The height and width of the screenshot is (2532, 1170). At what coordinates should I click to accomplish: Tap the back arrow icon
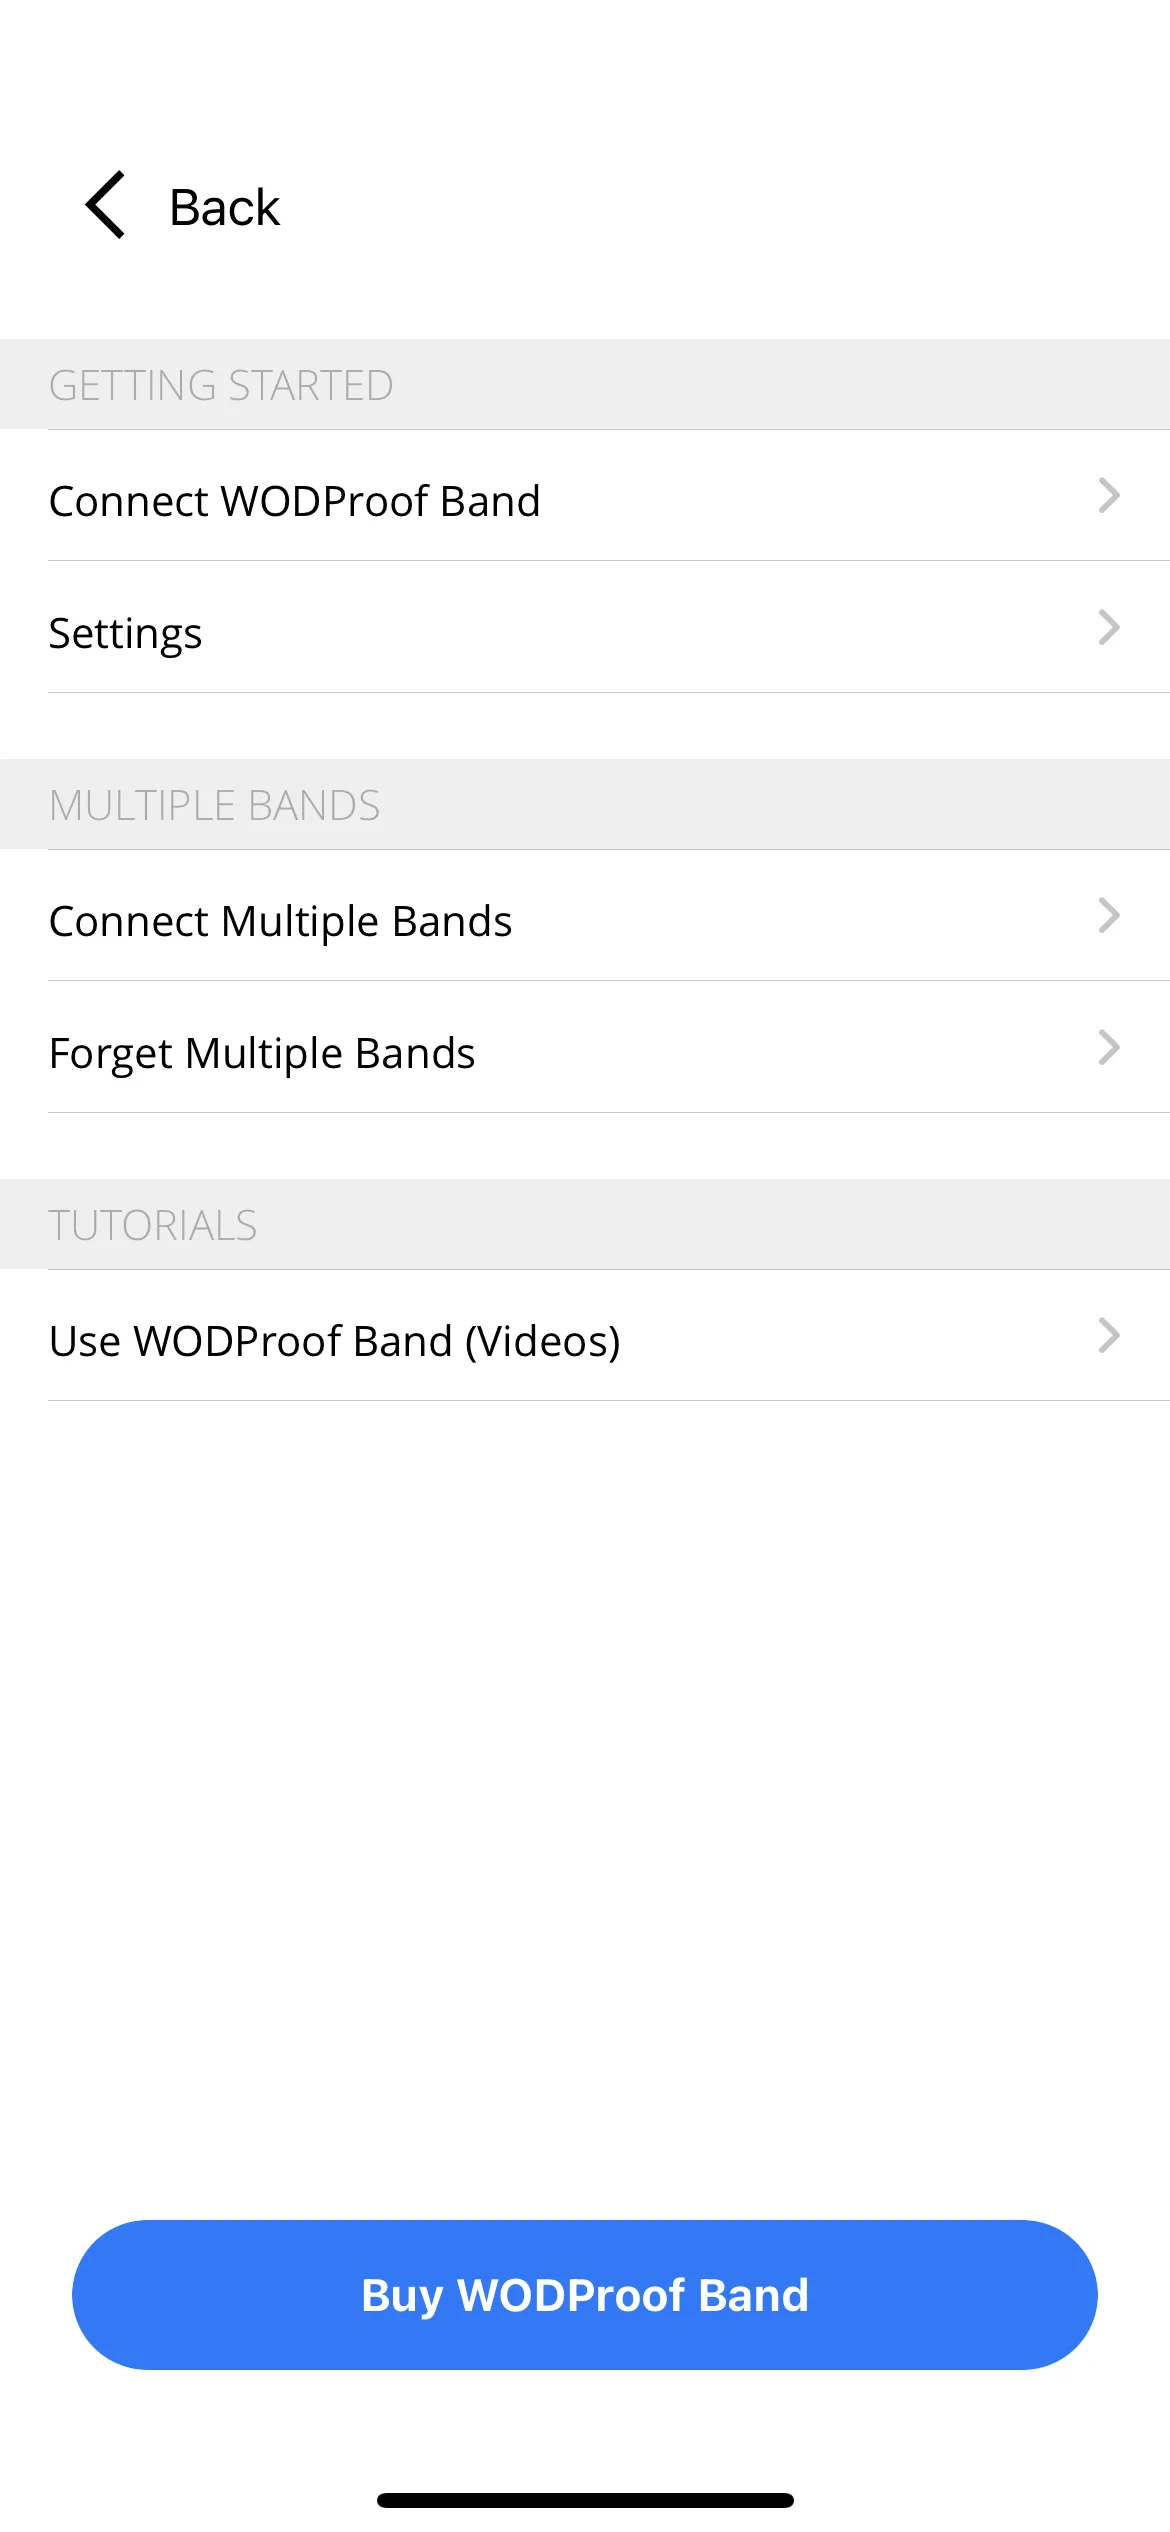click(x=105, y=205)
